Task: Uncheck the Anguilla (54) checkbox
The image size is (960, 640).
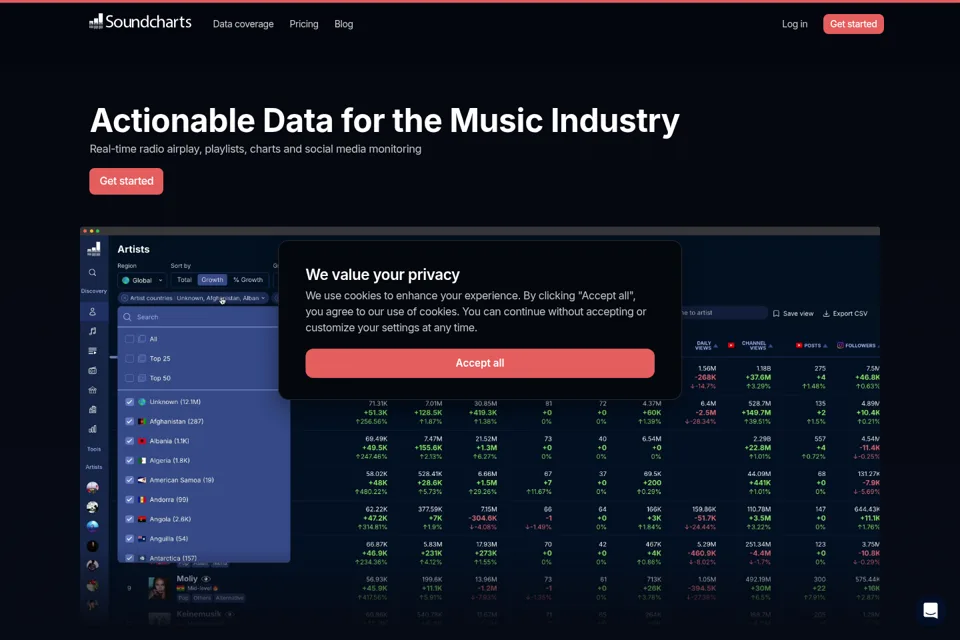Action: [129, 539]
